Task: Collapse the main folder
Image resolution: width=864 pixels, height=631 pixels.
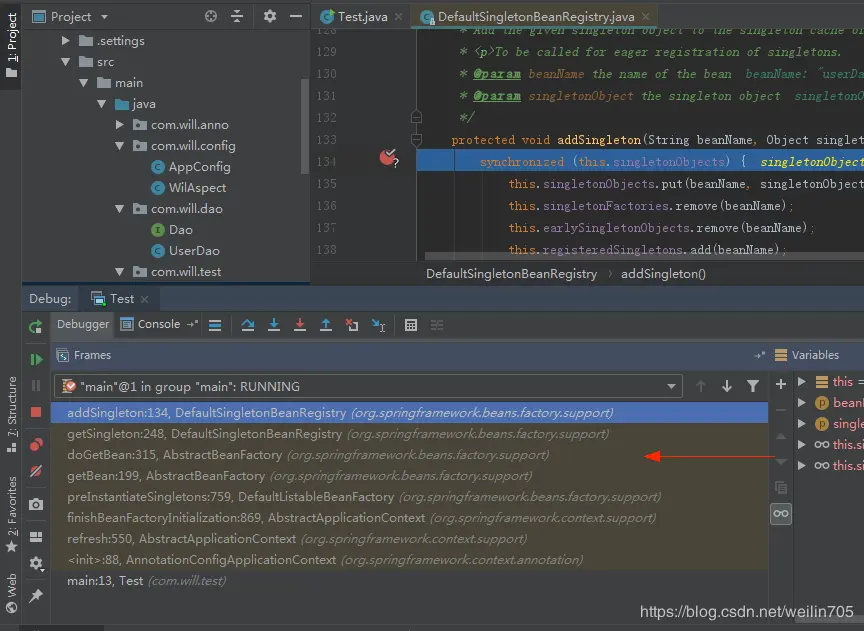Action: coord(84,83)
